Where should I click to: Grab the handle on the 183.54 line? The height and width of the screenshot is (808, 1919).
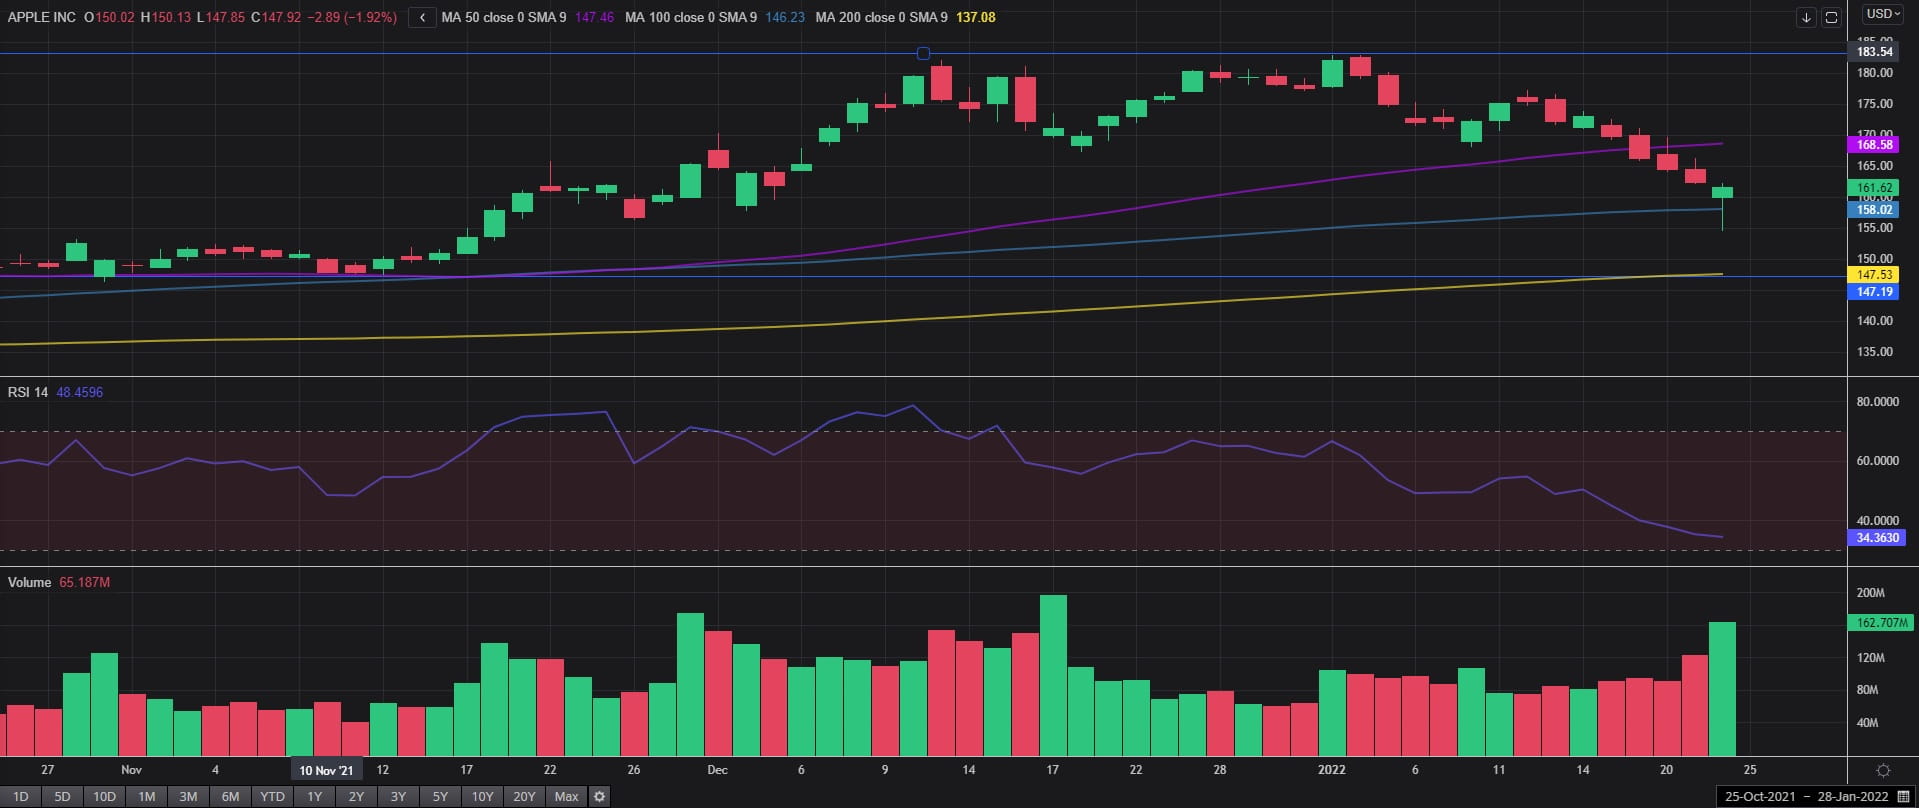(x=923, y=53)
